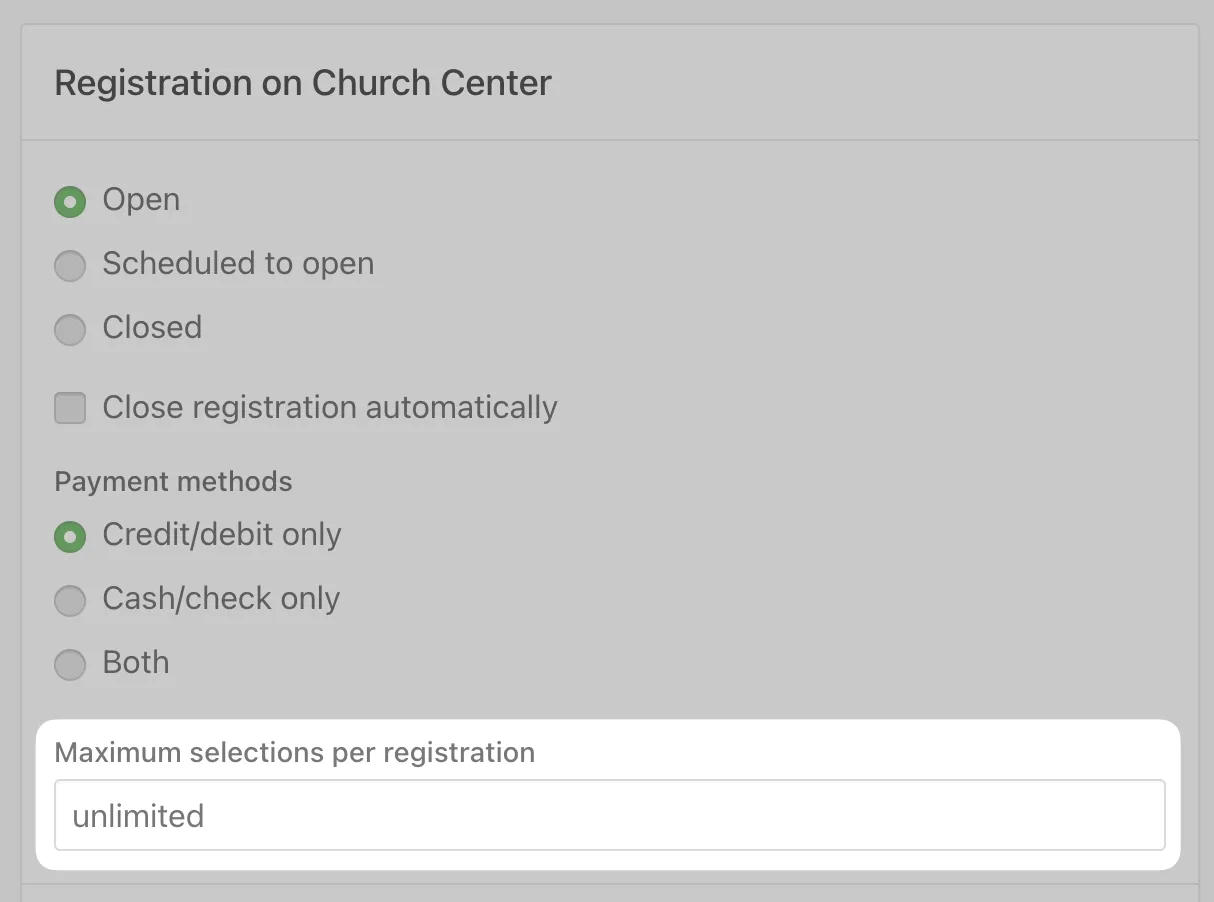Choose the Cash/check only radio button

[x=69, y=600]
